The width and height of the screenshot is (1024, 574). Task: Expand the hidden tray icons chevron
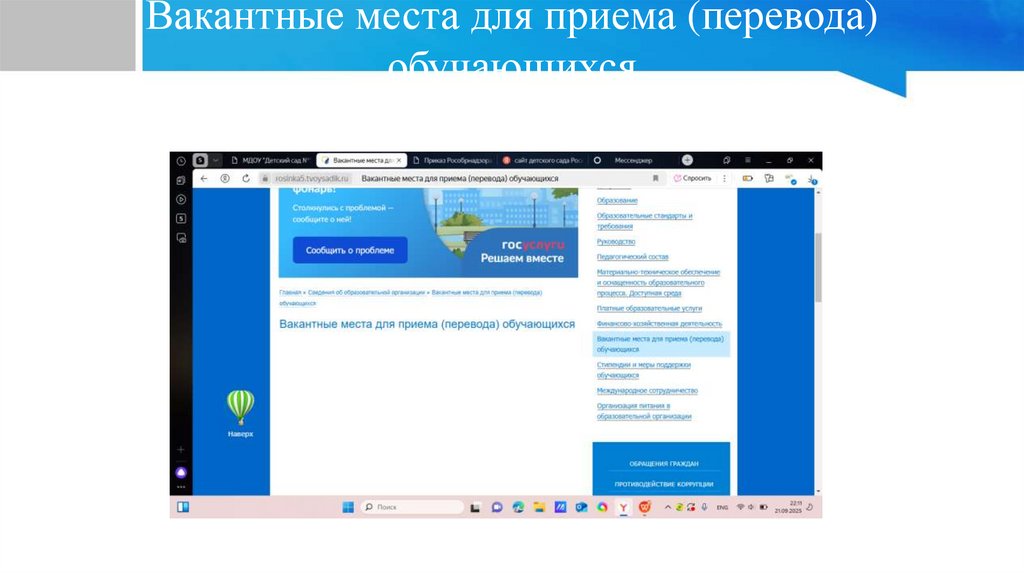click(667, 507)
